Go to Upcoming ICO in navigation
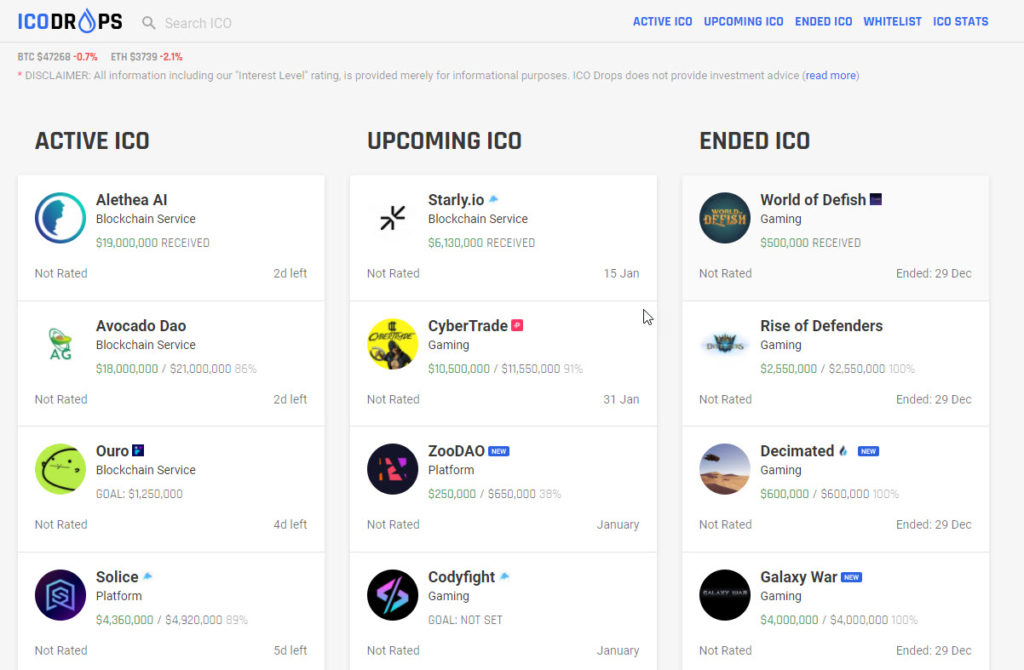Screen dimensions: 1024x670 743,22
